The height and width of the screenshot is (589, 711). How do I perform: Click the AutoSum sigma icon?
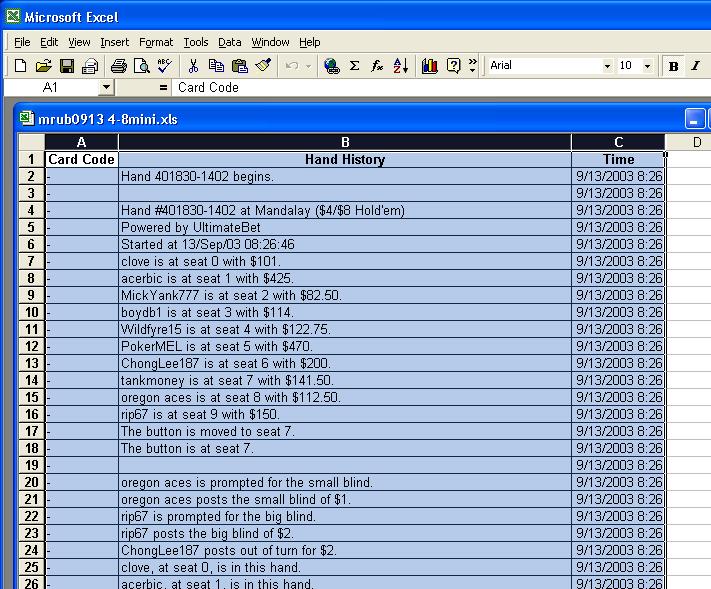click(354, 66)
